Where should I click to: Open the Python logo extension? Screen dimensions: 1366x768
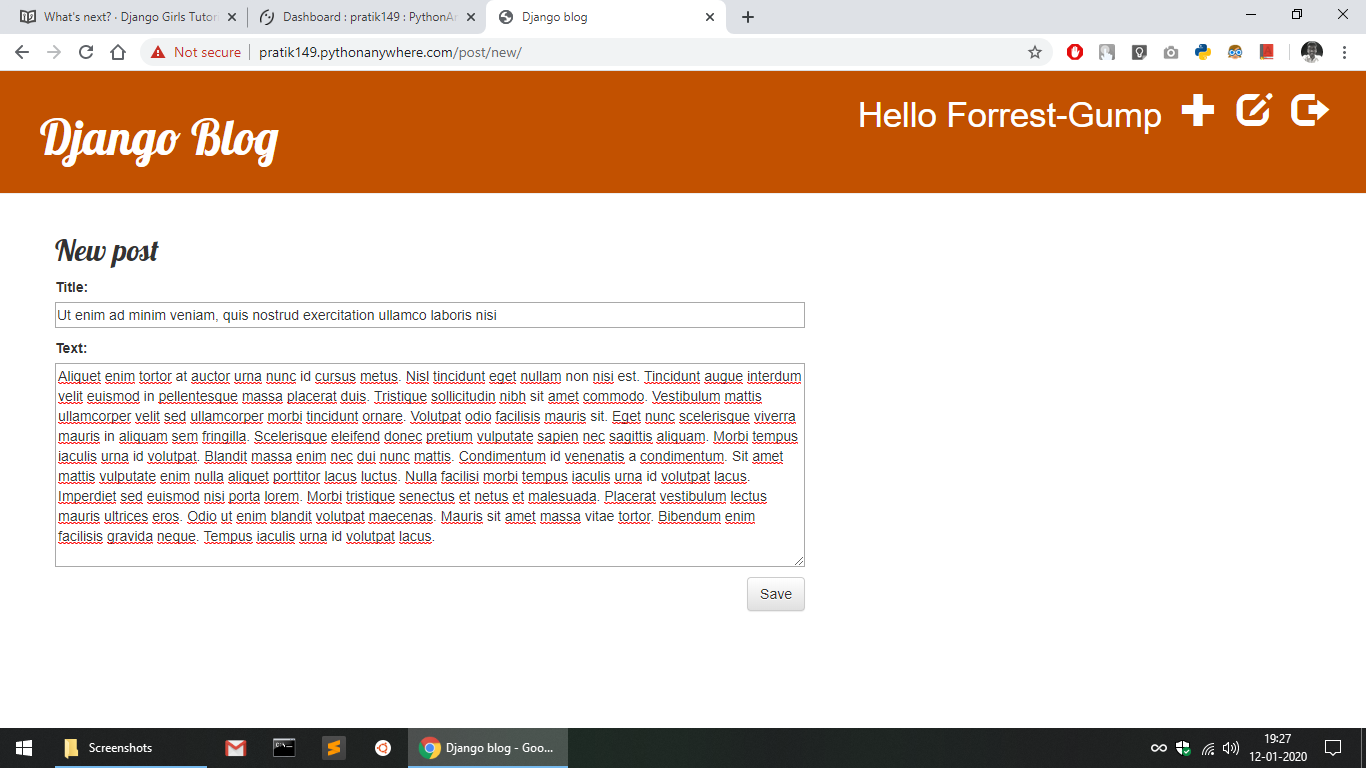click(1203, 52)
